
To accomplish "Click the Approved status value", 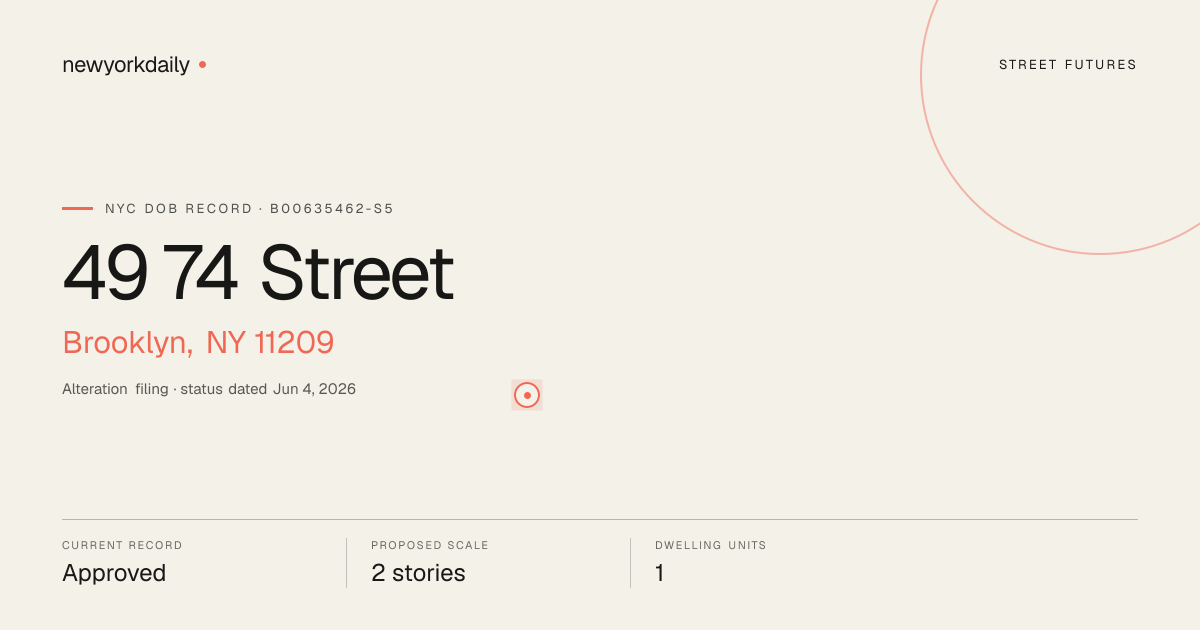I will coord(114,573).
